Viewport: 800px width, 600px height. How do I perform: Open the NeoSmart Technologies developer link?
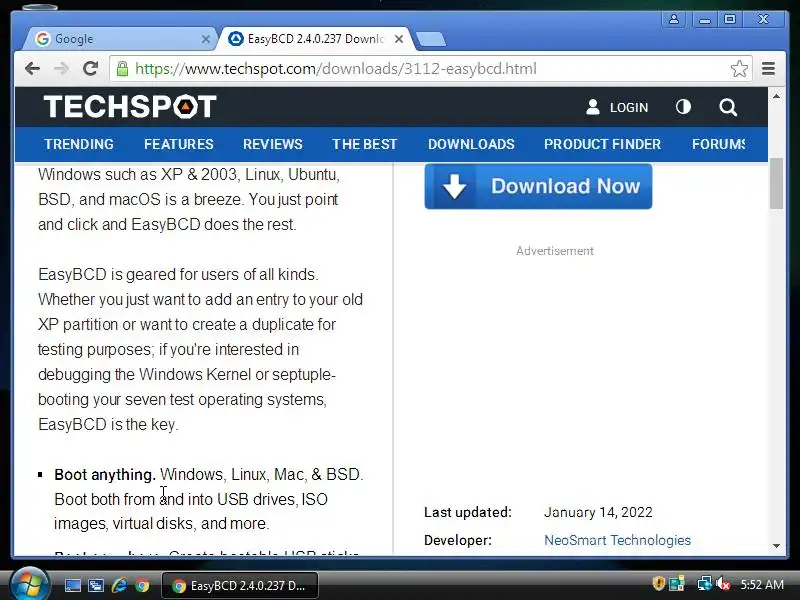[617, 540]
